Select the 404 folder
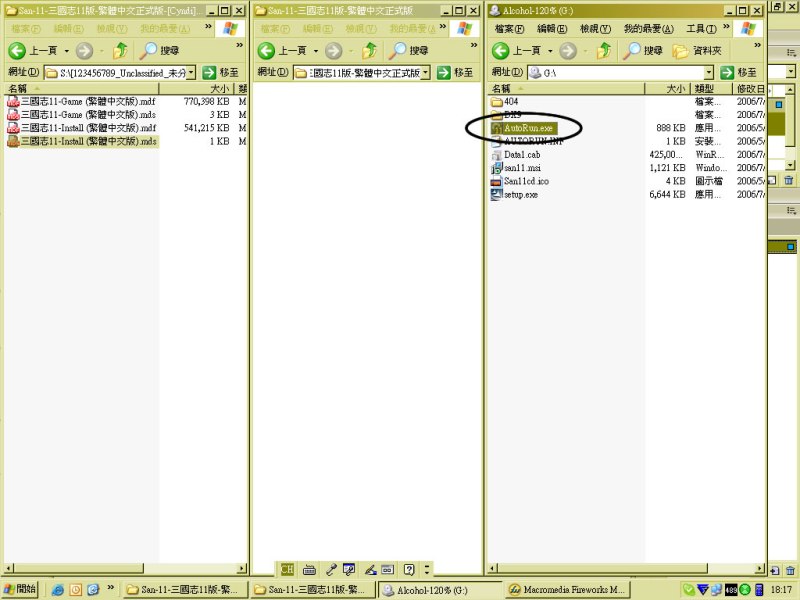 click(505, 102)
